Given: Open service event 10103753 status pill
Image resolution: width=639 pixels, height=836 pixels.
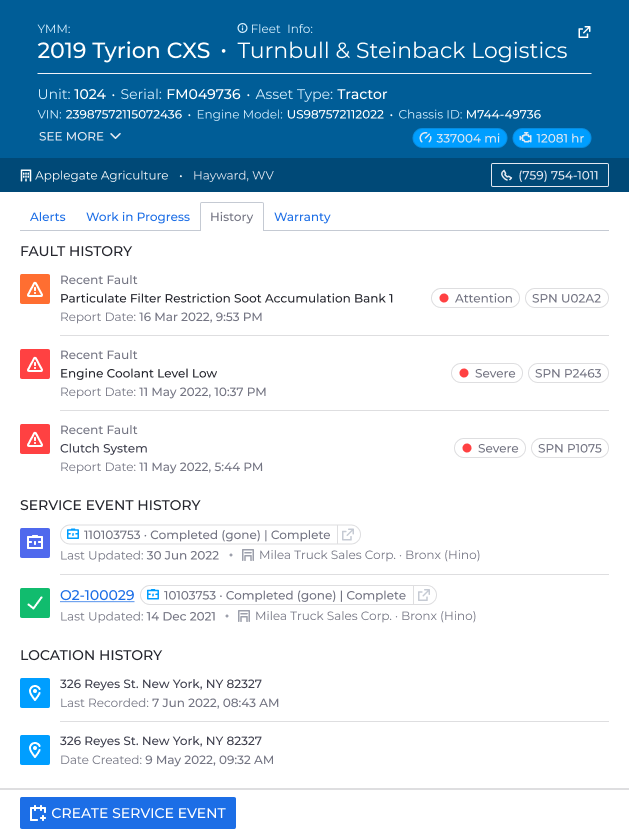Looking at the screenshot, I should pos(277,595).
